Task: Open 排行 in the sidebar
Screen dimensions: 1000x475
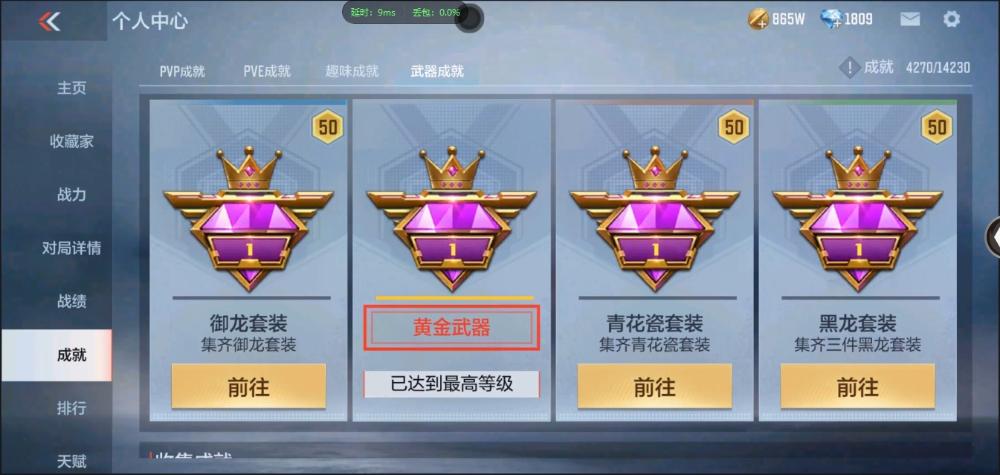Action: pos(71,407)
